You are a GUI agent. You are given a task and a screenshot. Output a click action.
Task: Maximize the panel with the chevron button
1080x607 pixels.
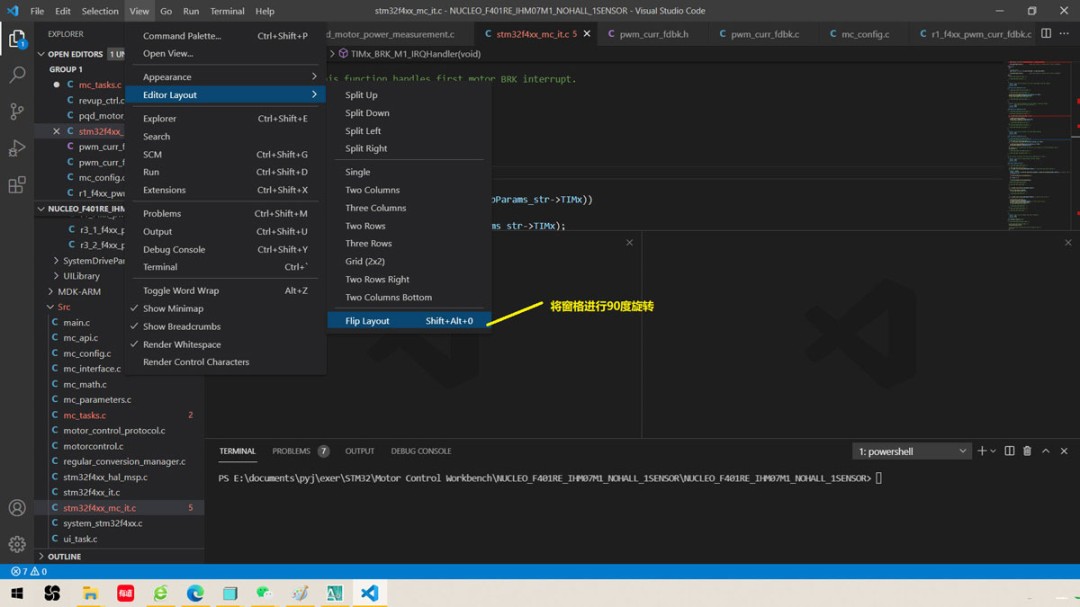(x=1046, y=451)
